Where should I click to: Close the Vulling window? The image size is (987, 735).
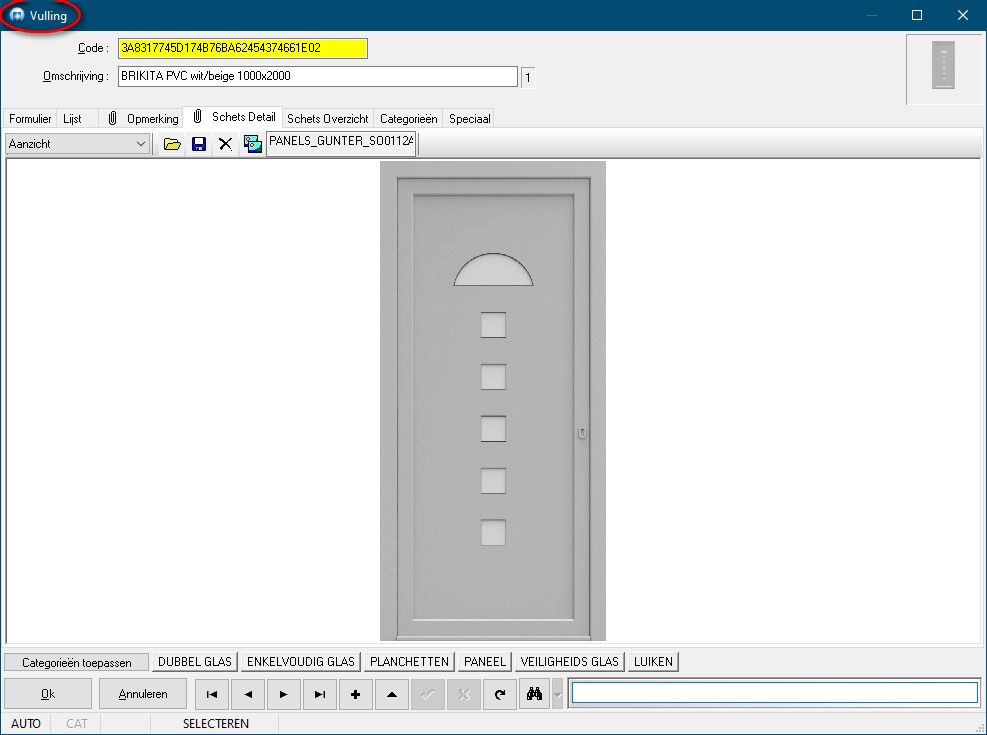963,15
